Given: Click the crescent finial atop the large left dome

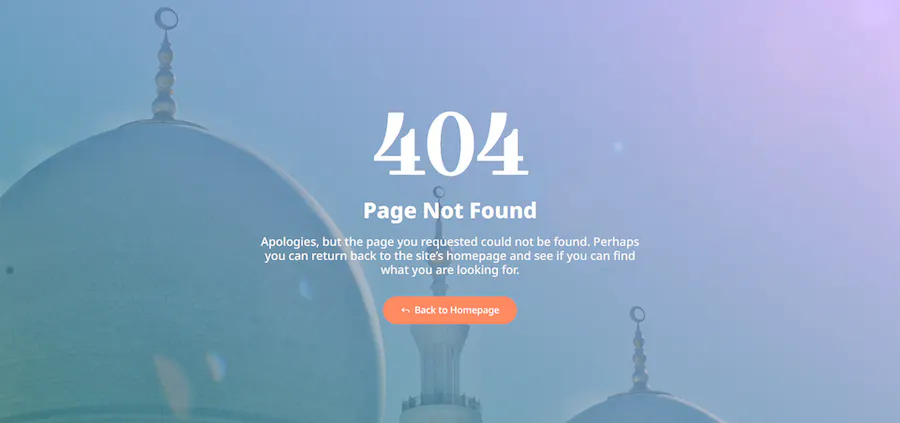Looking at the screenshot, I should (166, 18).
